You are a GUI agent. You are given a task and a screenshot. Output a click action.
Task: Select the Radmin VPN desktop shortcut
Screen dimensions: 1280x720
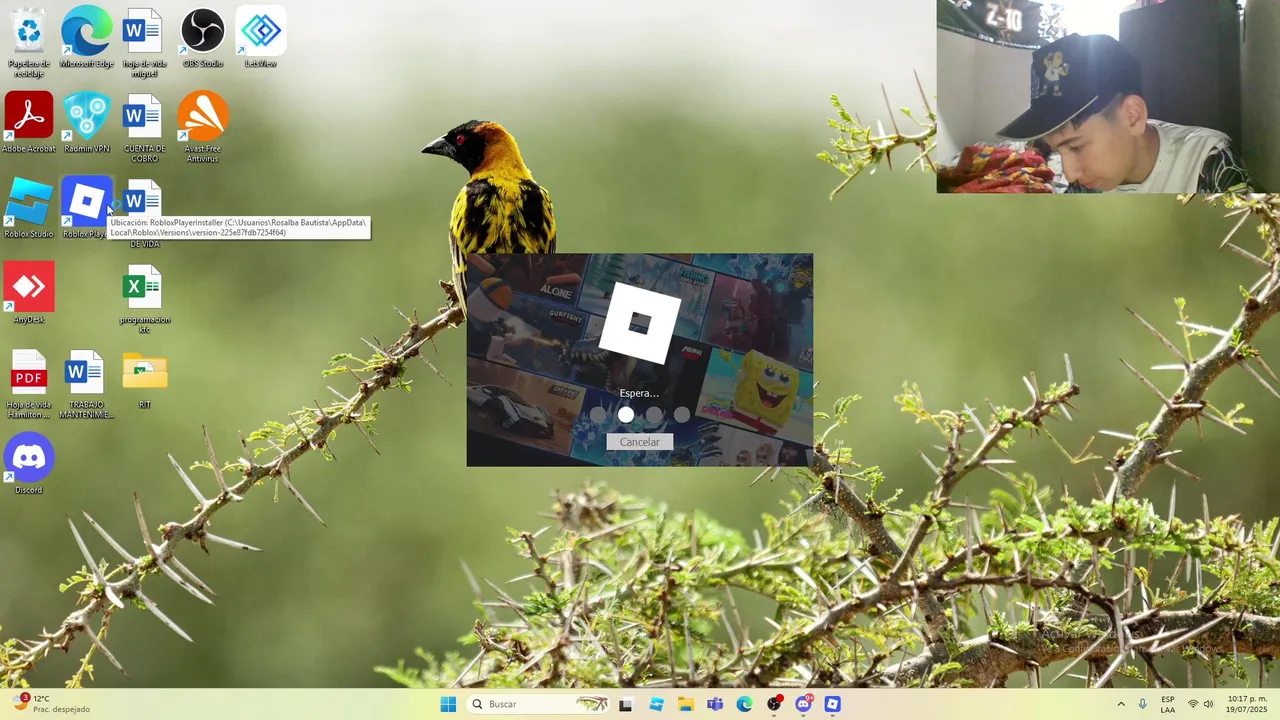pos(86,123)
